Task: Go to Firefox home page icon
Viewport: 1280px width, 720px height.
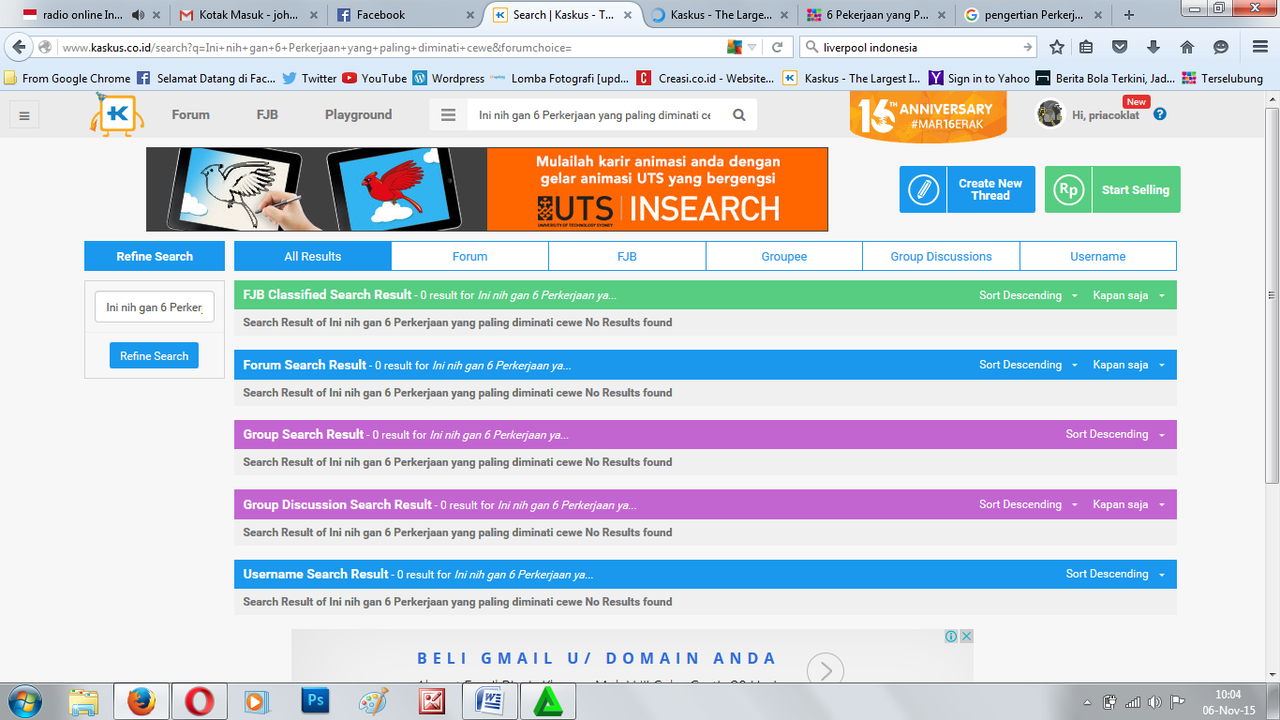Action: 1187,47
